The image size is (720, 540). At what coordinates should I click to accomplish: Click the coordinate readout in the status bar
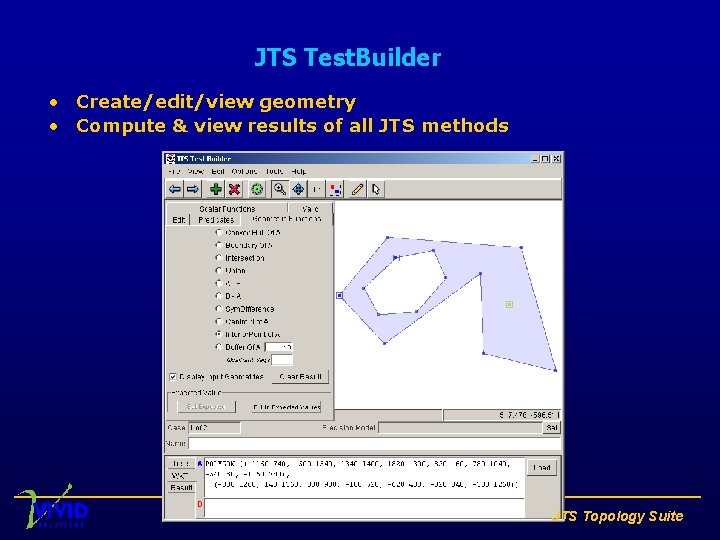click(502, 415)
